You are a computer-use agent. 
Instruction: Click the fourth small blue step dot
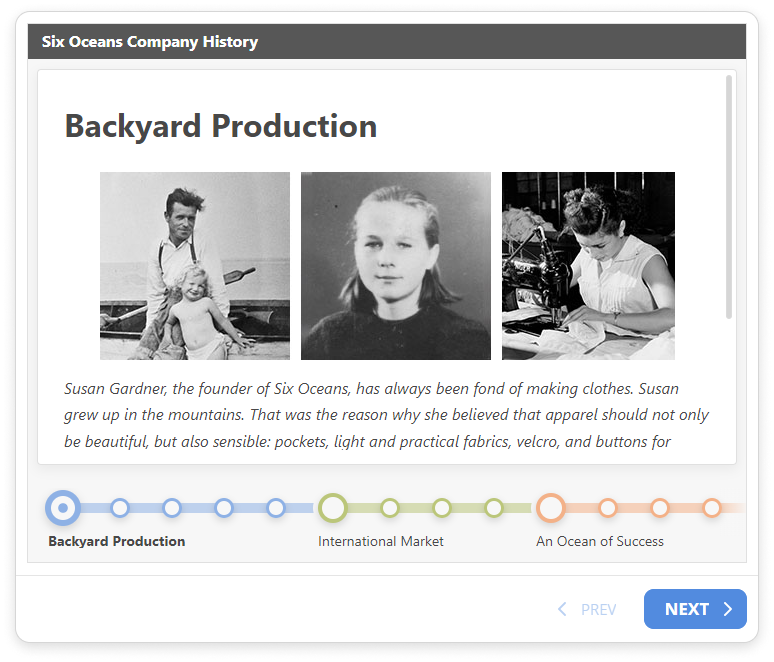point(276,508)
